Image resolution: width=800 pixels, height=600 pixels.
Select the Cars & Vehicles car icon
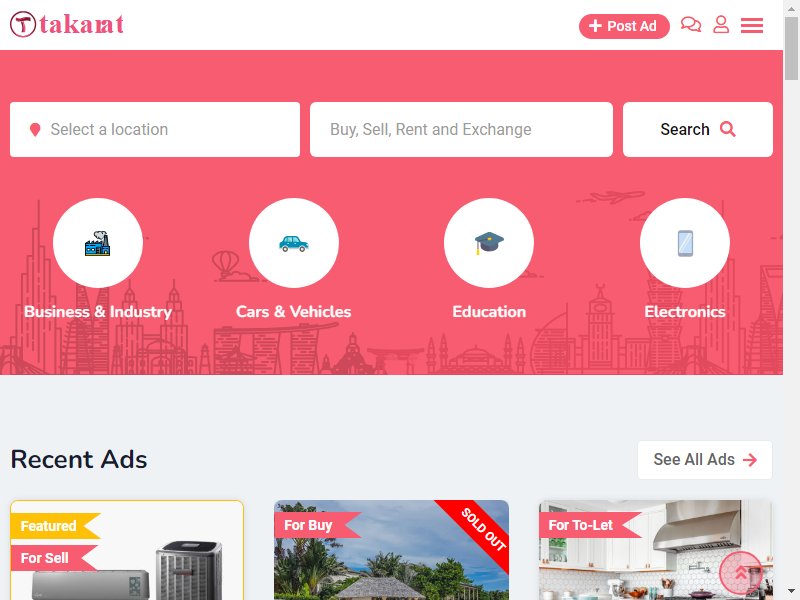(x=294, y=243)
